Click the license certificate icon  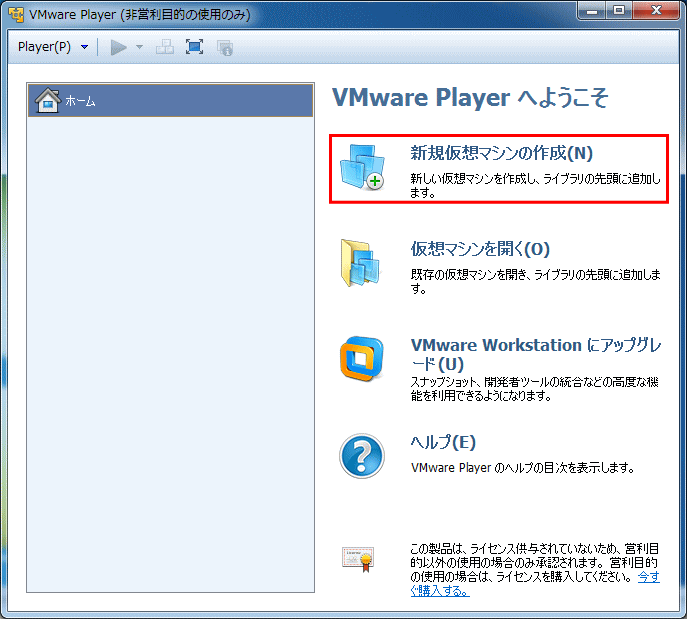click(x=358, y=559)
